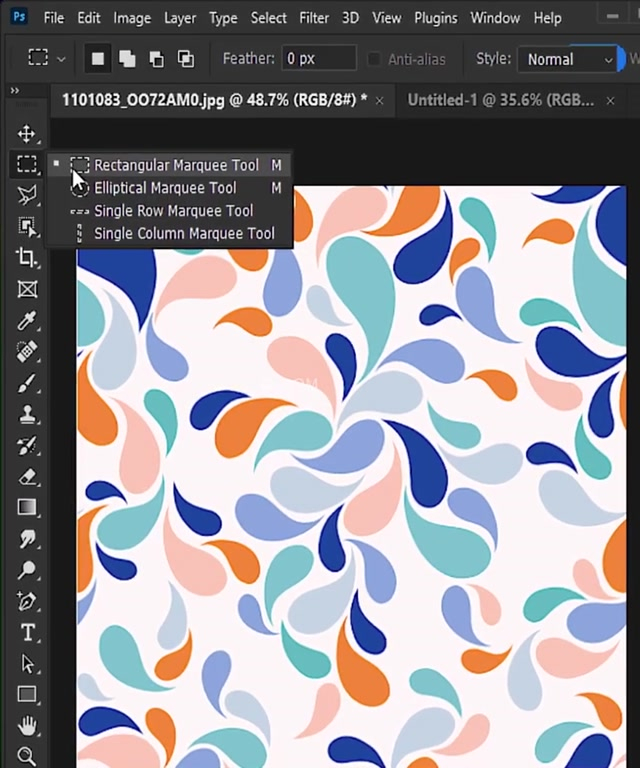Choose the Eraser tool
This screenshot has height=768, width=640.
(x=27, y=476)
